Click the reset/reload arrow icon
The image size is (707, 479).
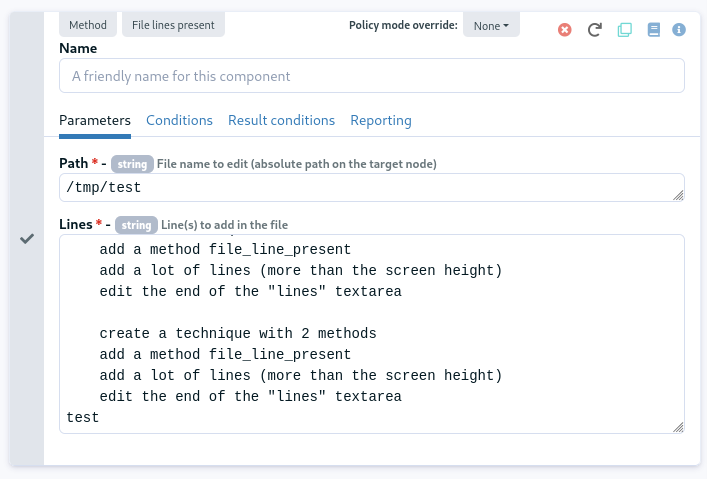(x=595, y=30)
